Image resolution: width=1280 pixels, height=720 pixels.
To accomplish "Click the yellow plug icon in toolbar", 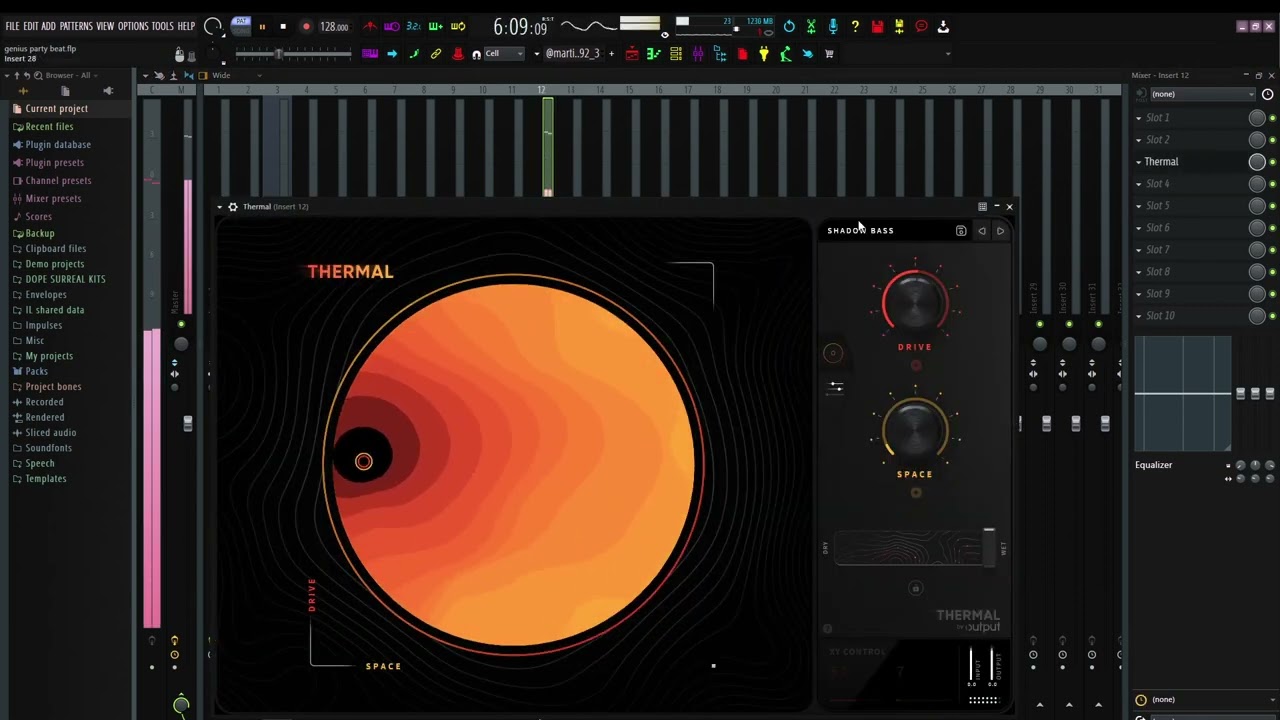I will point(764,54).
